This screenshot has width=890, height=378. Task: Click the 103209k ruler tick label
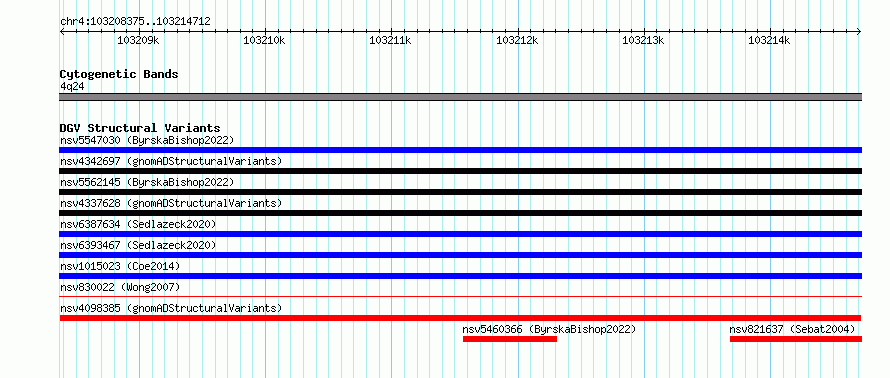pos(138,41)
